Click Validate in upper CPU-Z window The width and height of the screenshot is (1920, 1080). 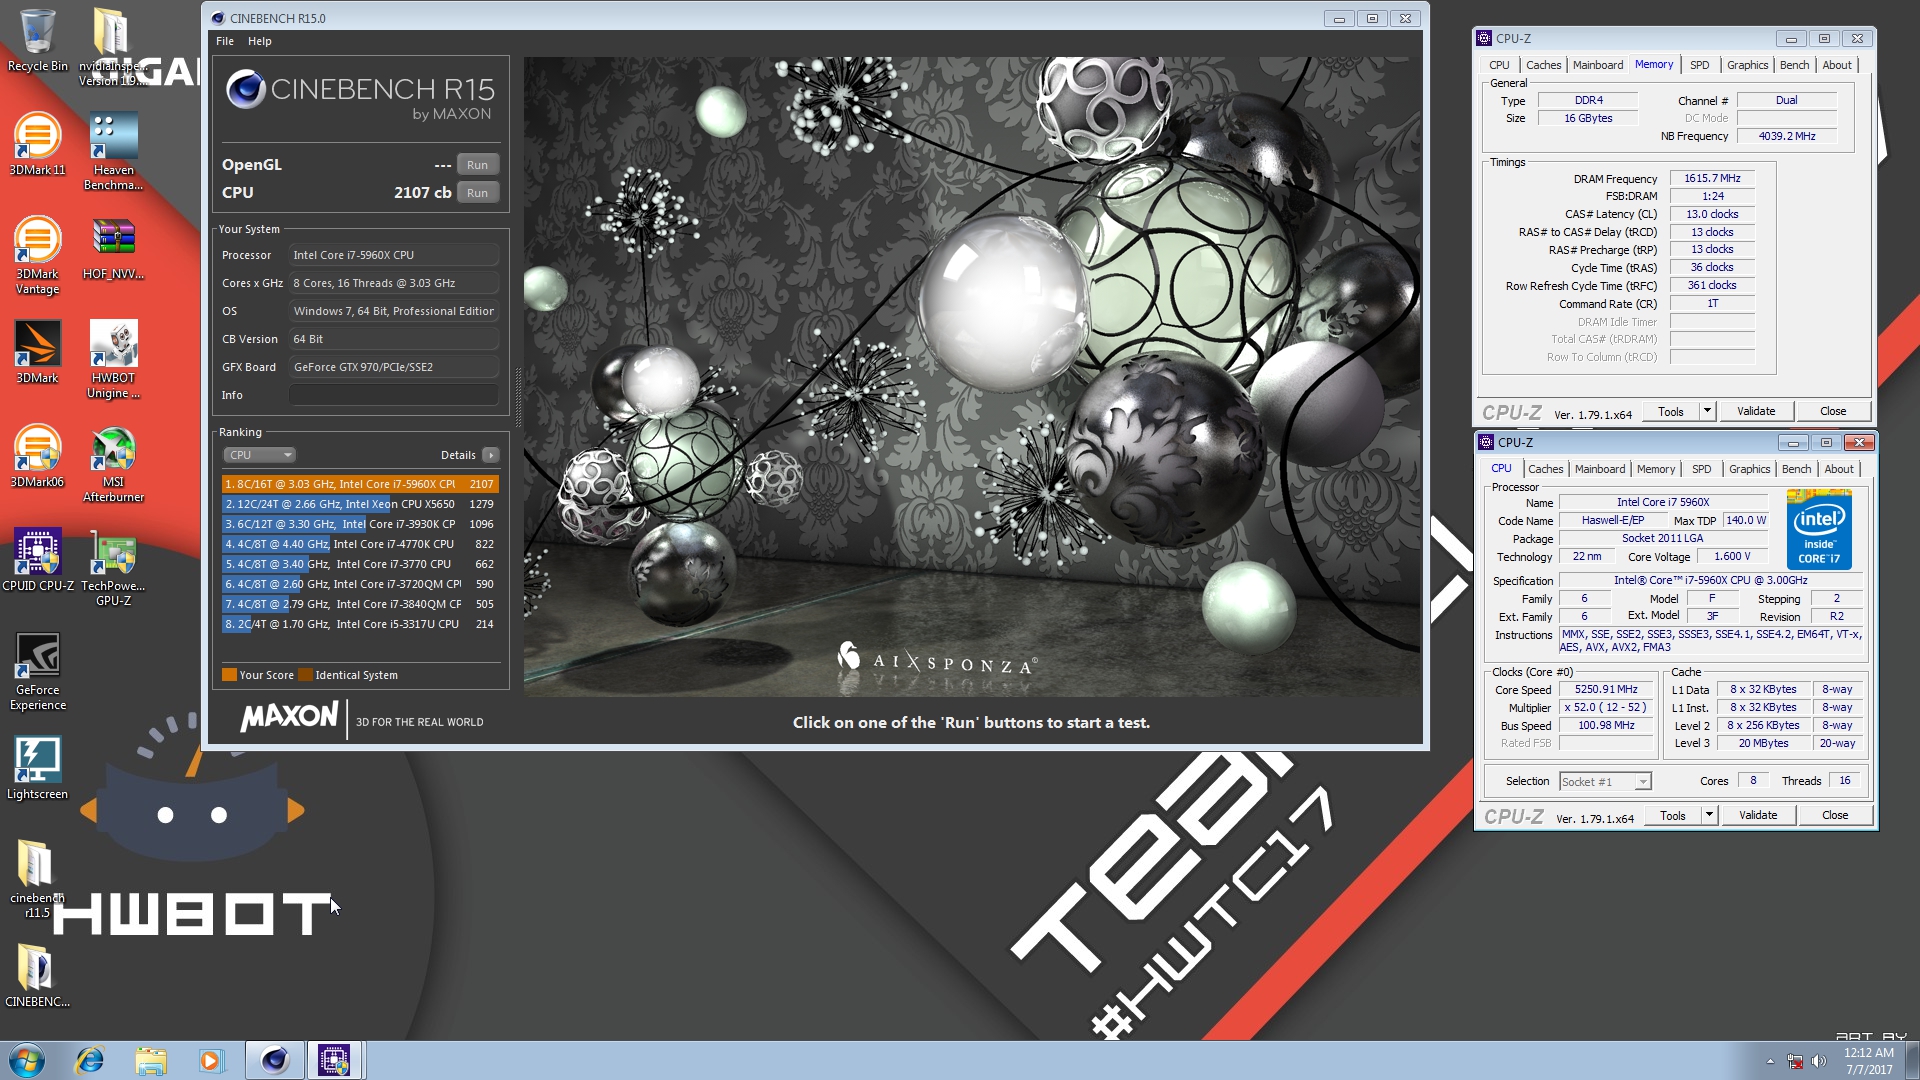pyautogui.click(x=1756, y=411)
